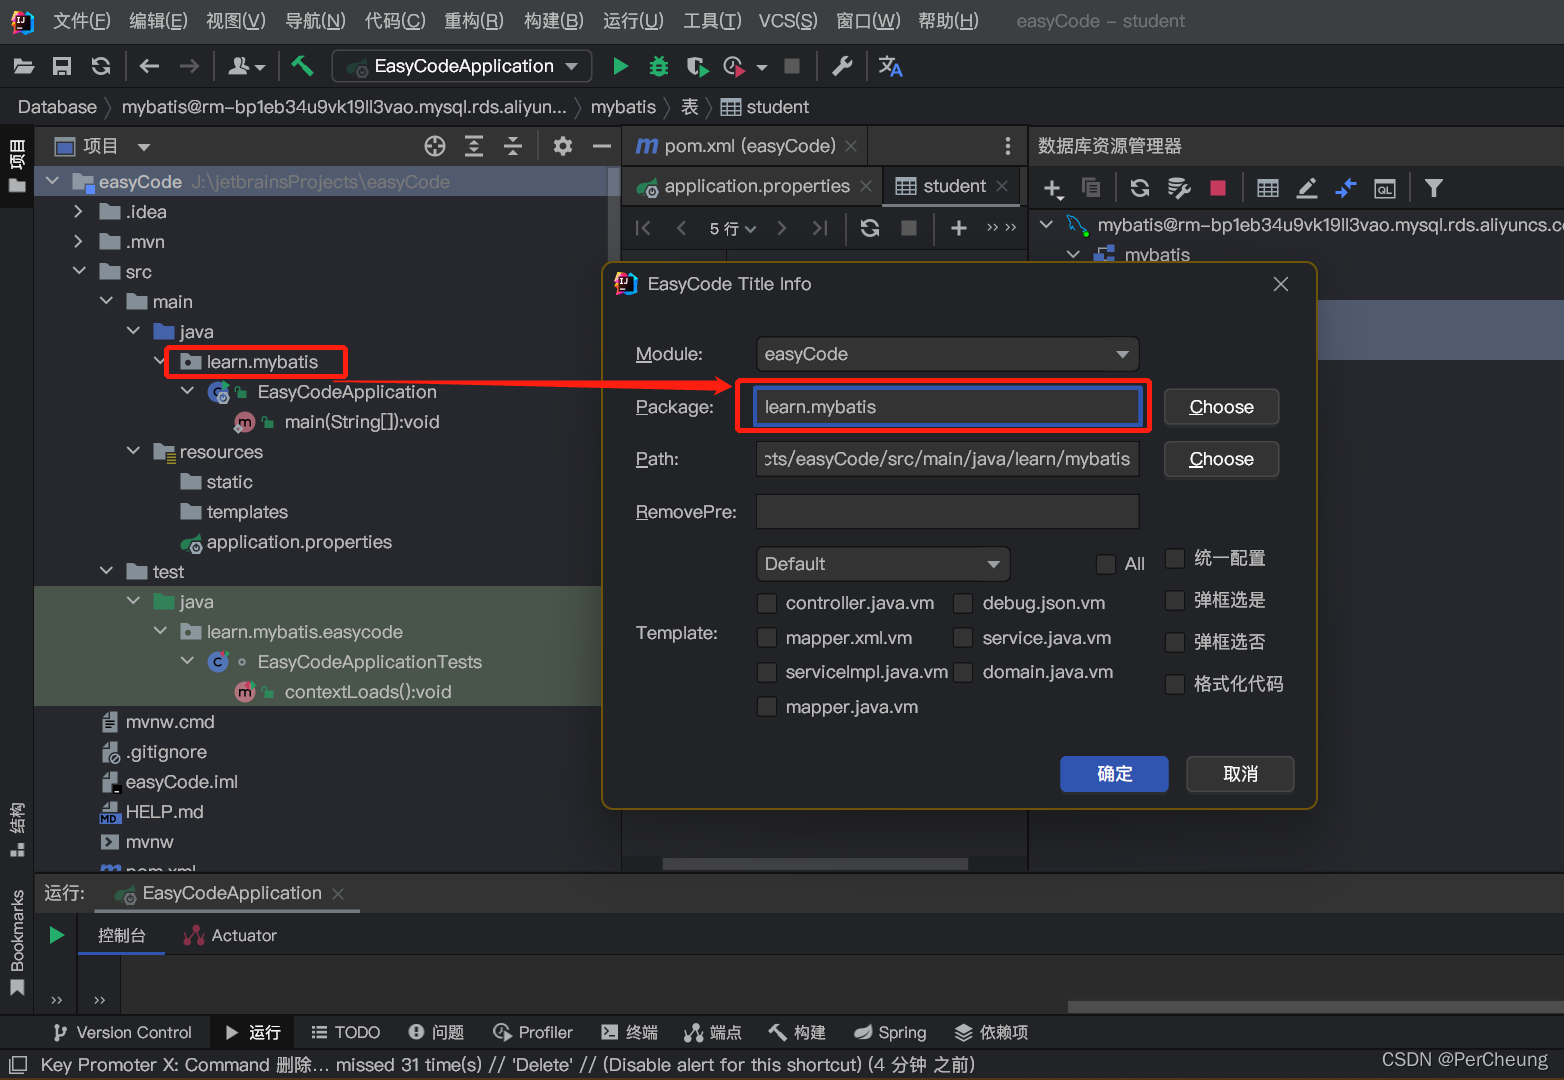Viewport: 1564px width, 1080px height.
Task: Cancel the dialog with 取消
Action: pos(1240,774)
